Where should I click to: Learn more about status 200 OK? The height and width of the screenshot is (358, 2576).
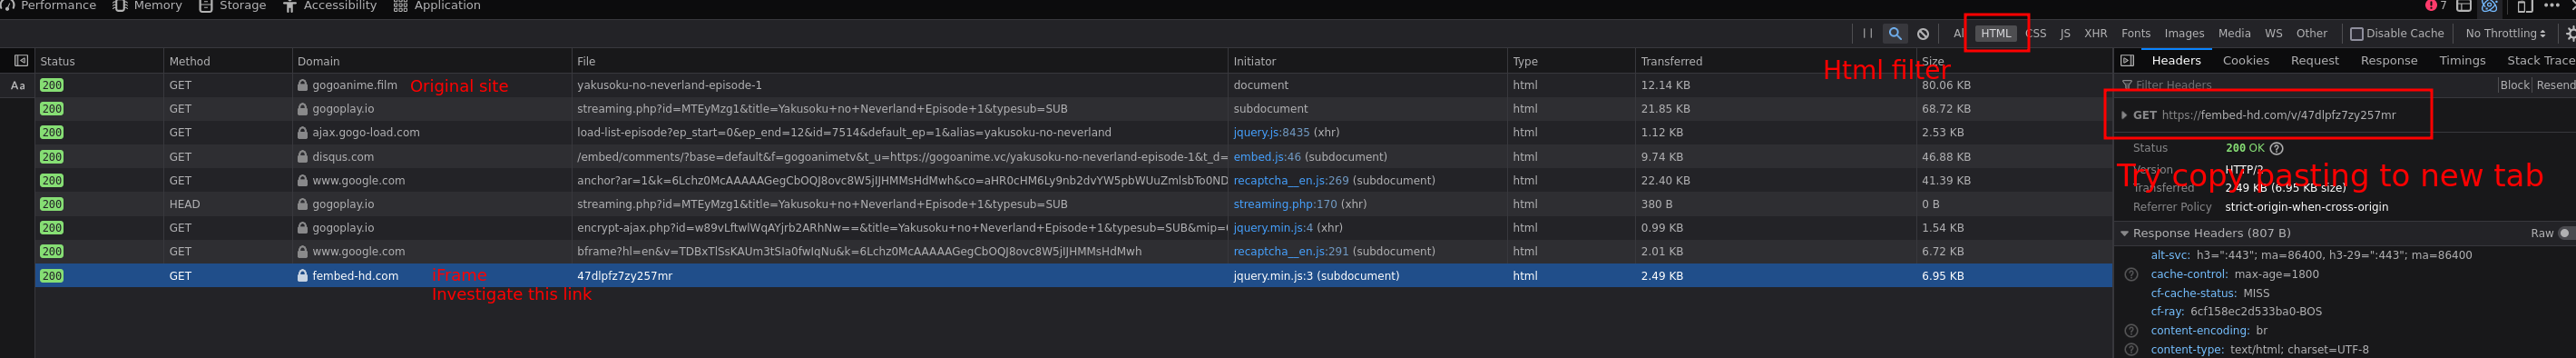[2277, 148]
